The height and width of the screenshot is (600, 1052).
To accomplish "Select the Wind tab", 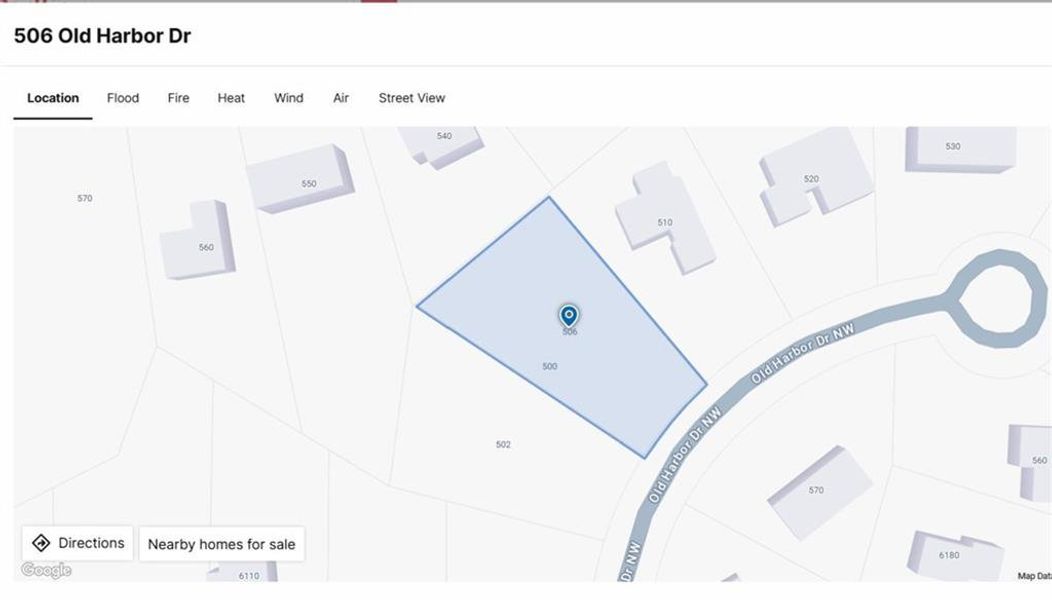I will 288,97.
